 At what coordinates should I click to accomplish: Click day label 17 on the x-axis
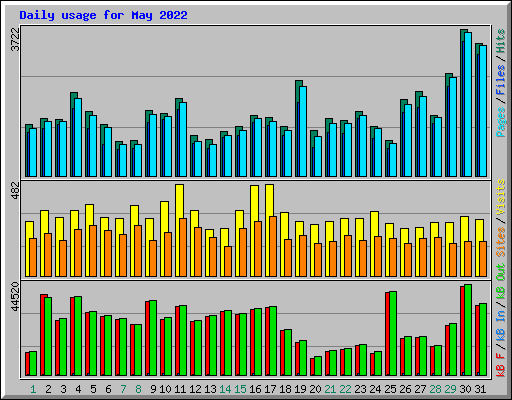(270, 389)
